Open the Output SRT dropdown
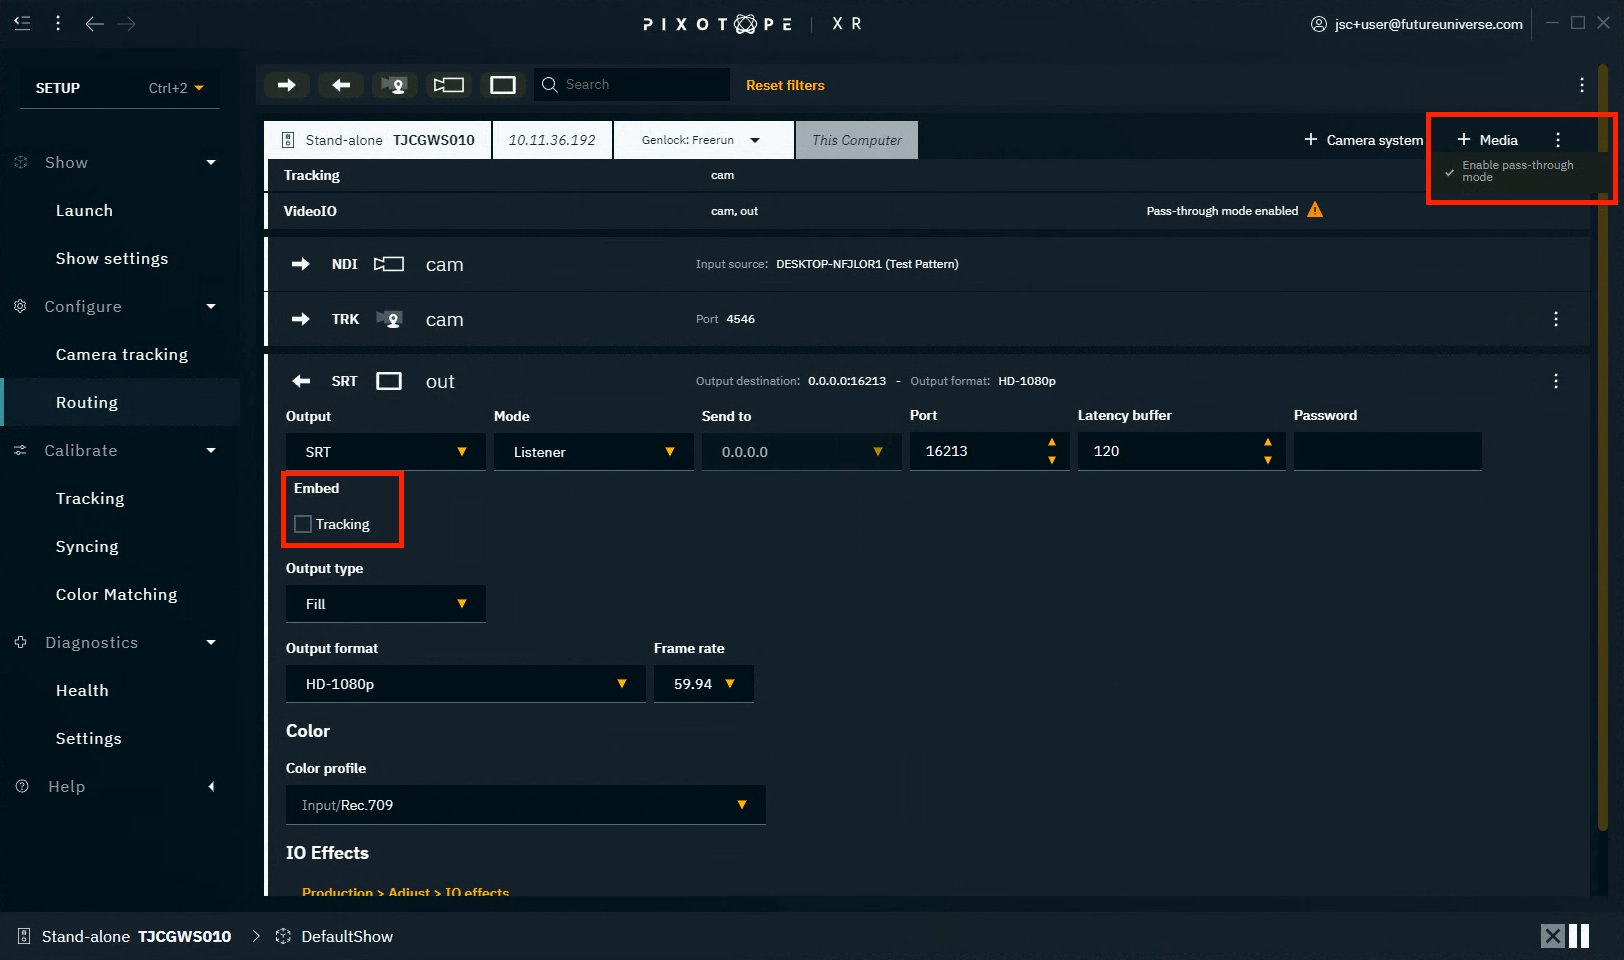The image size is (1624, 960). tap(385, 452)
